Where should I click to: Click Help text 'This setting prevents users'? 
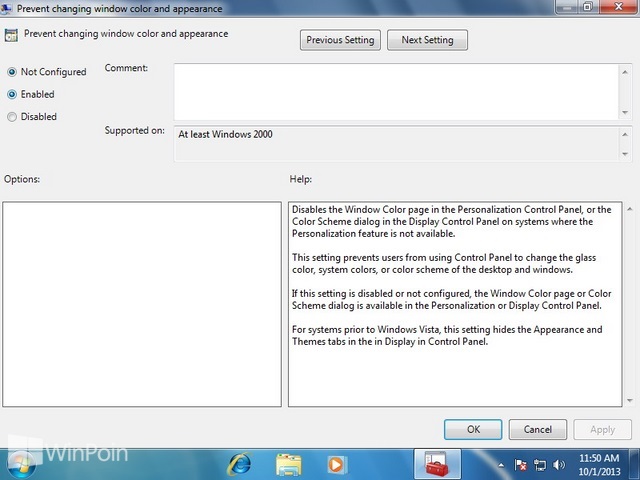point(444,264)
